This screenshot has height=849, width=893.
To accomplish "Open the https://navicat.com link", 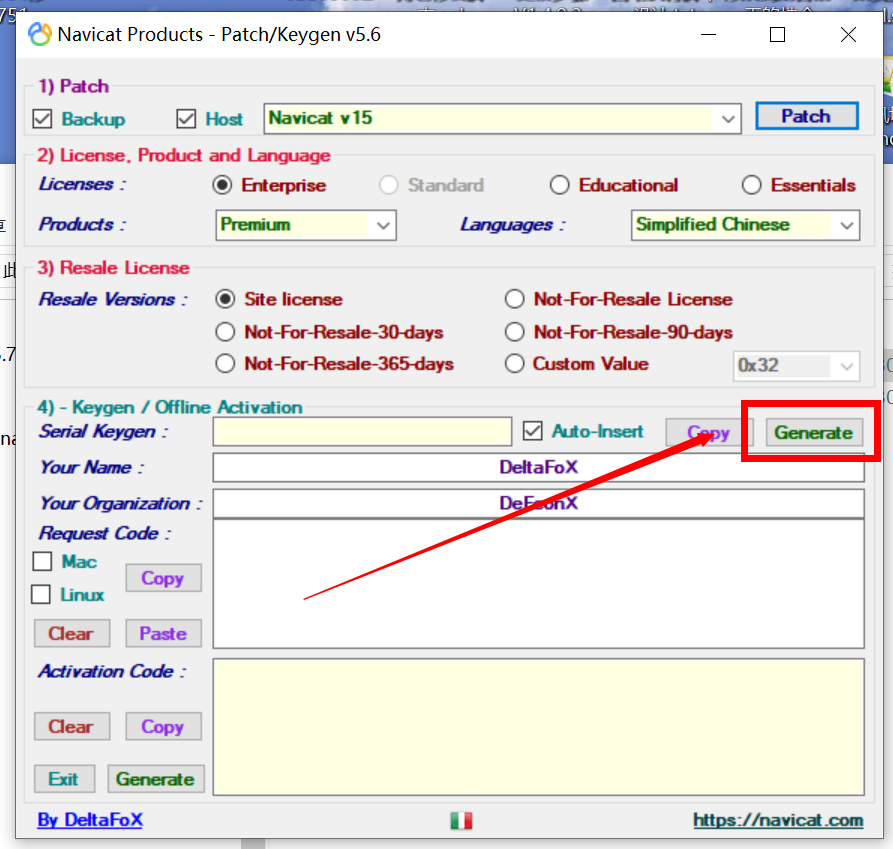I will coord(778,821).
